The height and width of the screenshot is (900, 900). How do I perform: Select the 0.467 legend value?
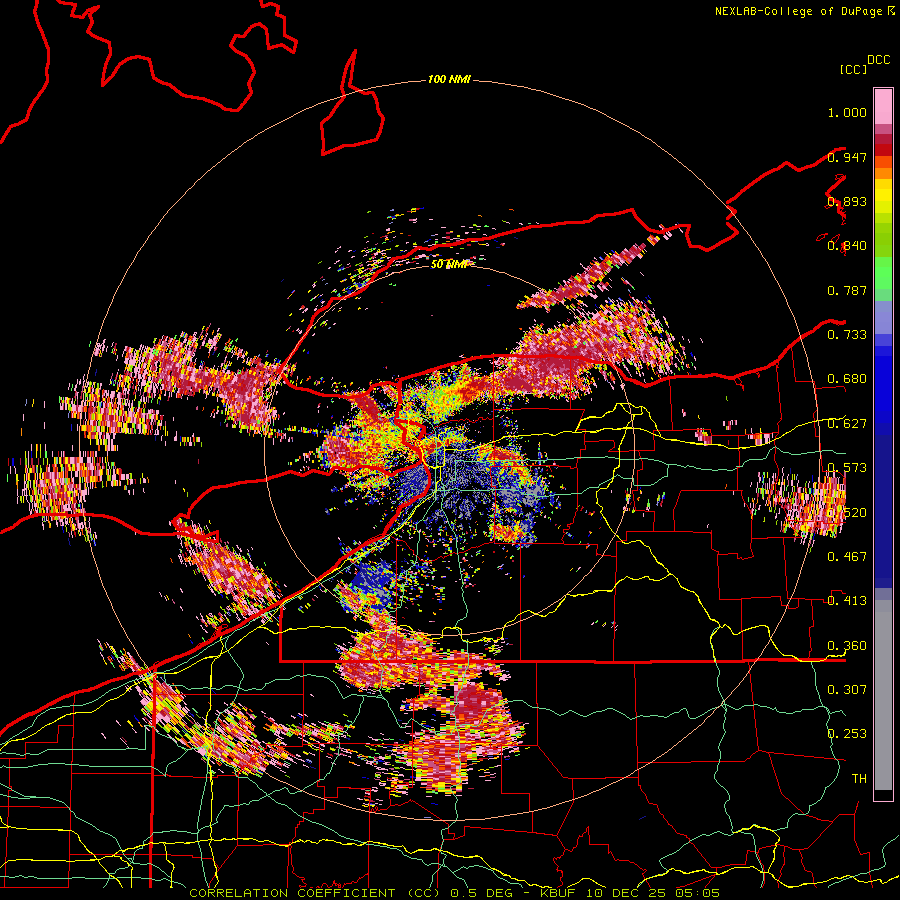coord(847,556)
